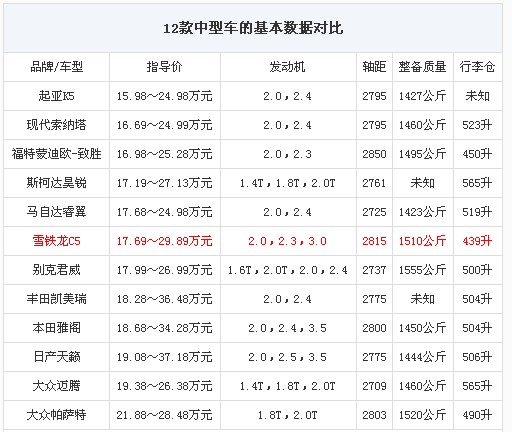
Task: Click the 斯柯达昊锐 cell
Action: pyautogui.click(x=57, y=183)
